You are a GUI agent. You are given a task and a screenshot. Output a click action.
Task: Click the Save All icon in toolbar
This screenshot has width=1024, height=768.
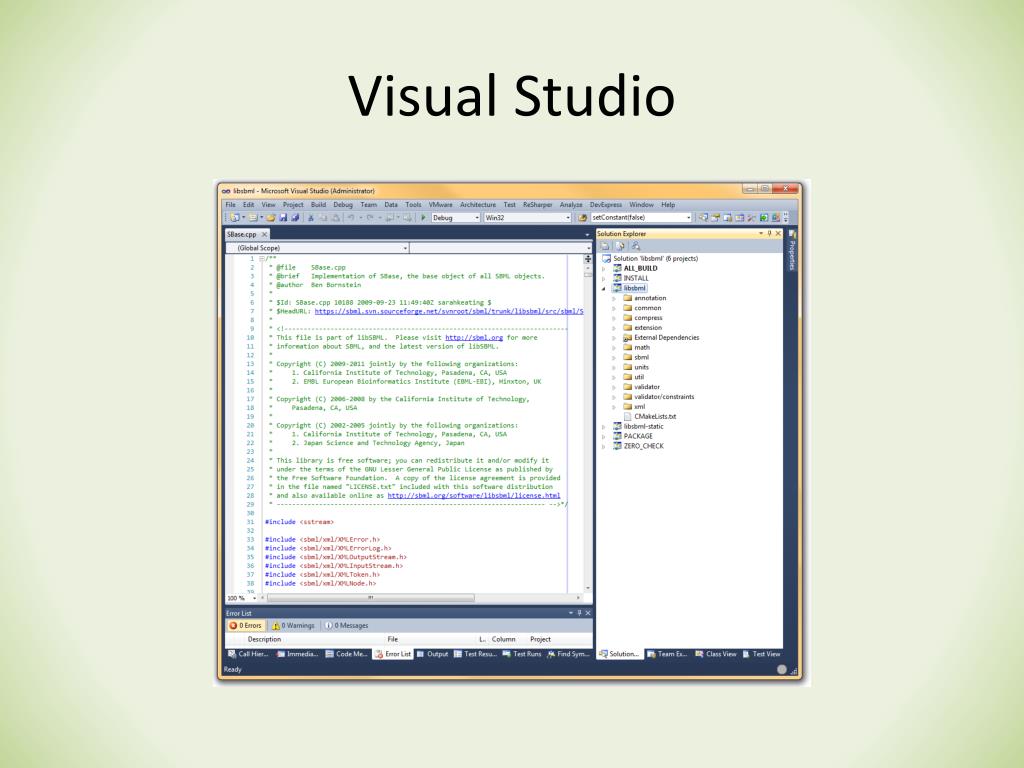coord(295,217)
